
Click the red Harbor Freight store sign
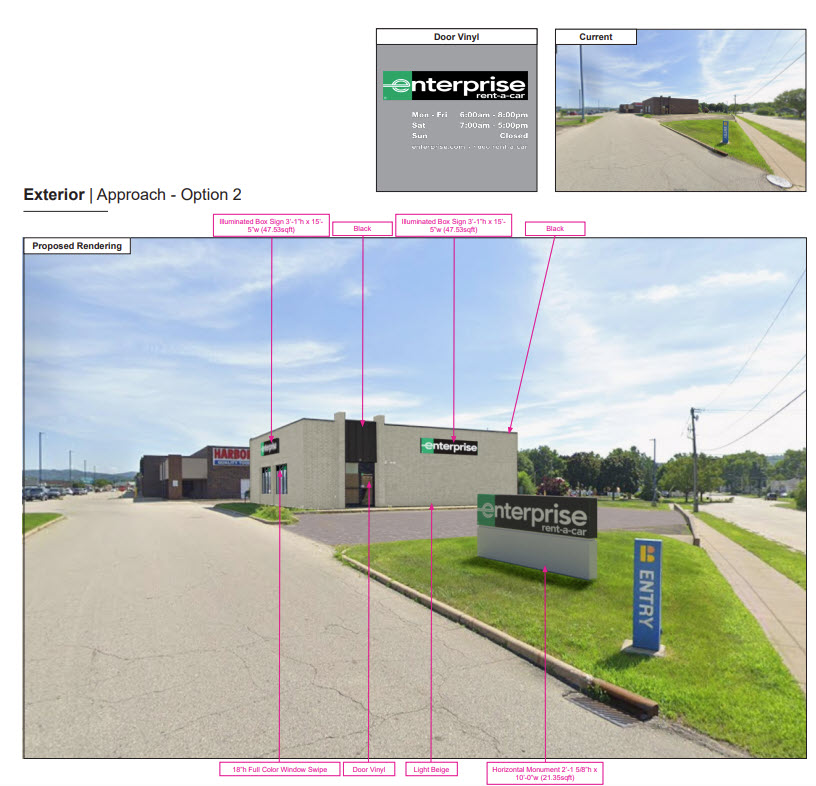tap(229, 454)
